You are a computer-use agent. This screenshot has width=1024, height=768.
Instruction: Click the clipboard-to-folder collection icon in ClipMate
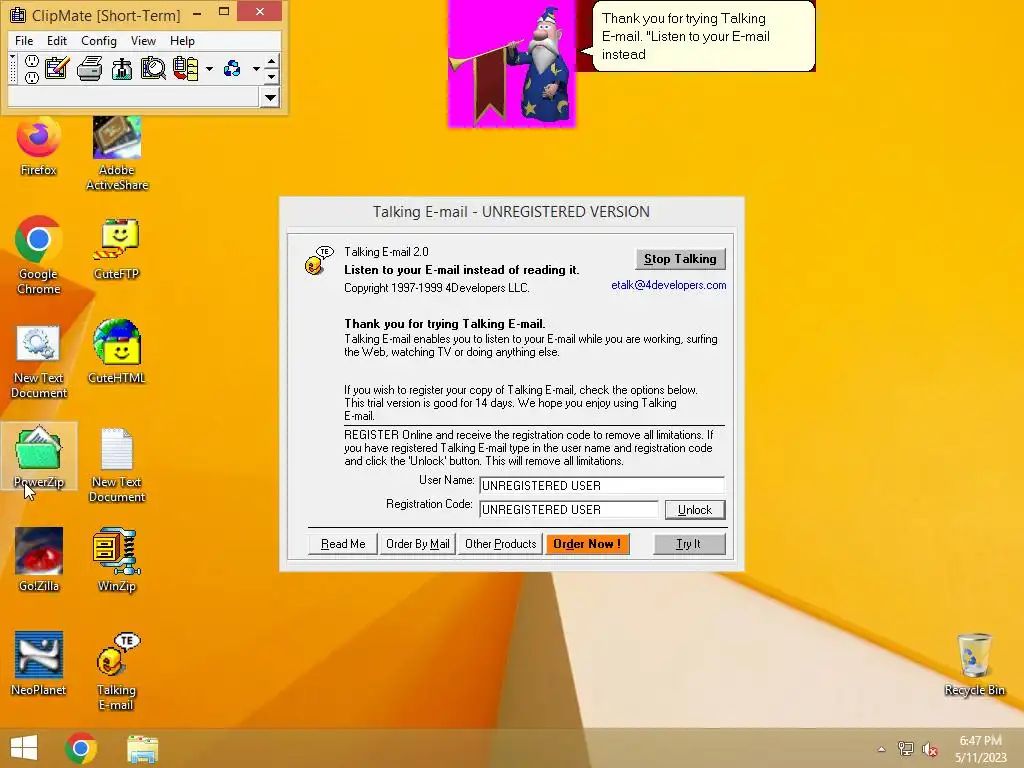point(185,69)
